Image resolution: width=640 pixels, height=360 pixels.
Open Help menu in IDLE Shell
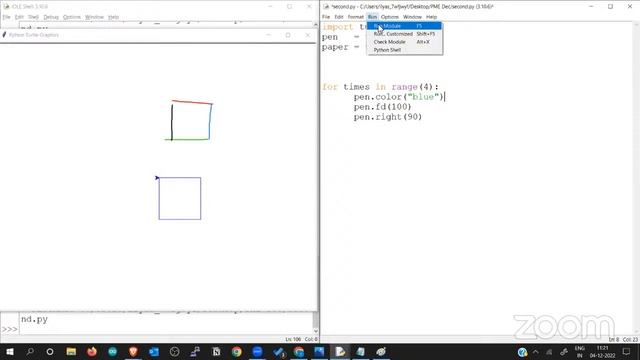pos(113,17)
